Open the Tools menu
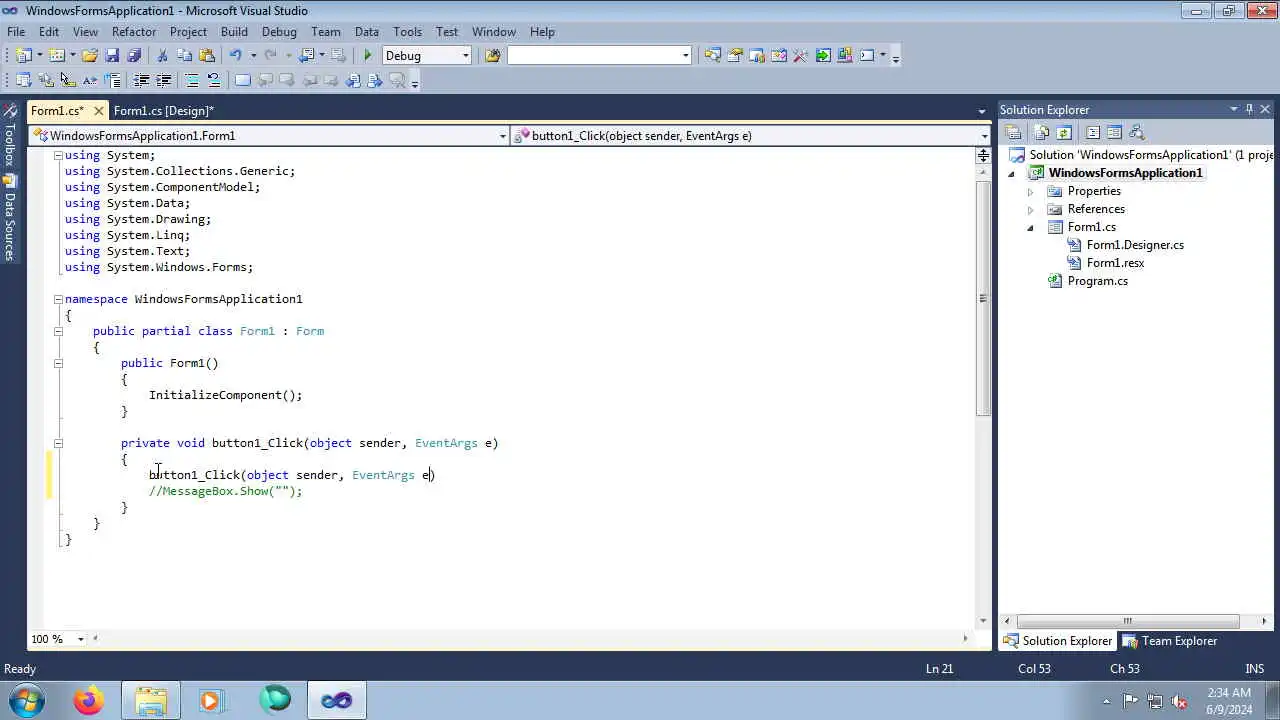Screen dimensions: 1280x720 click(x=407, y=32)
